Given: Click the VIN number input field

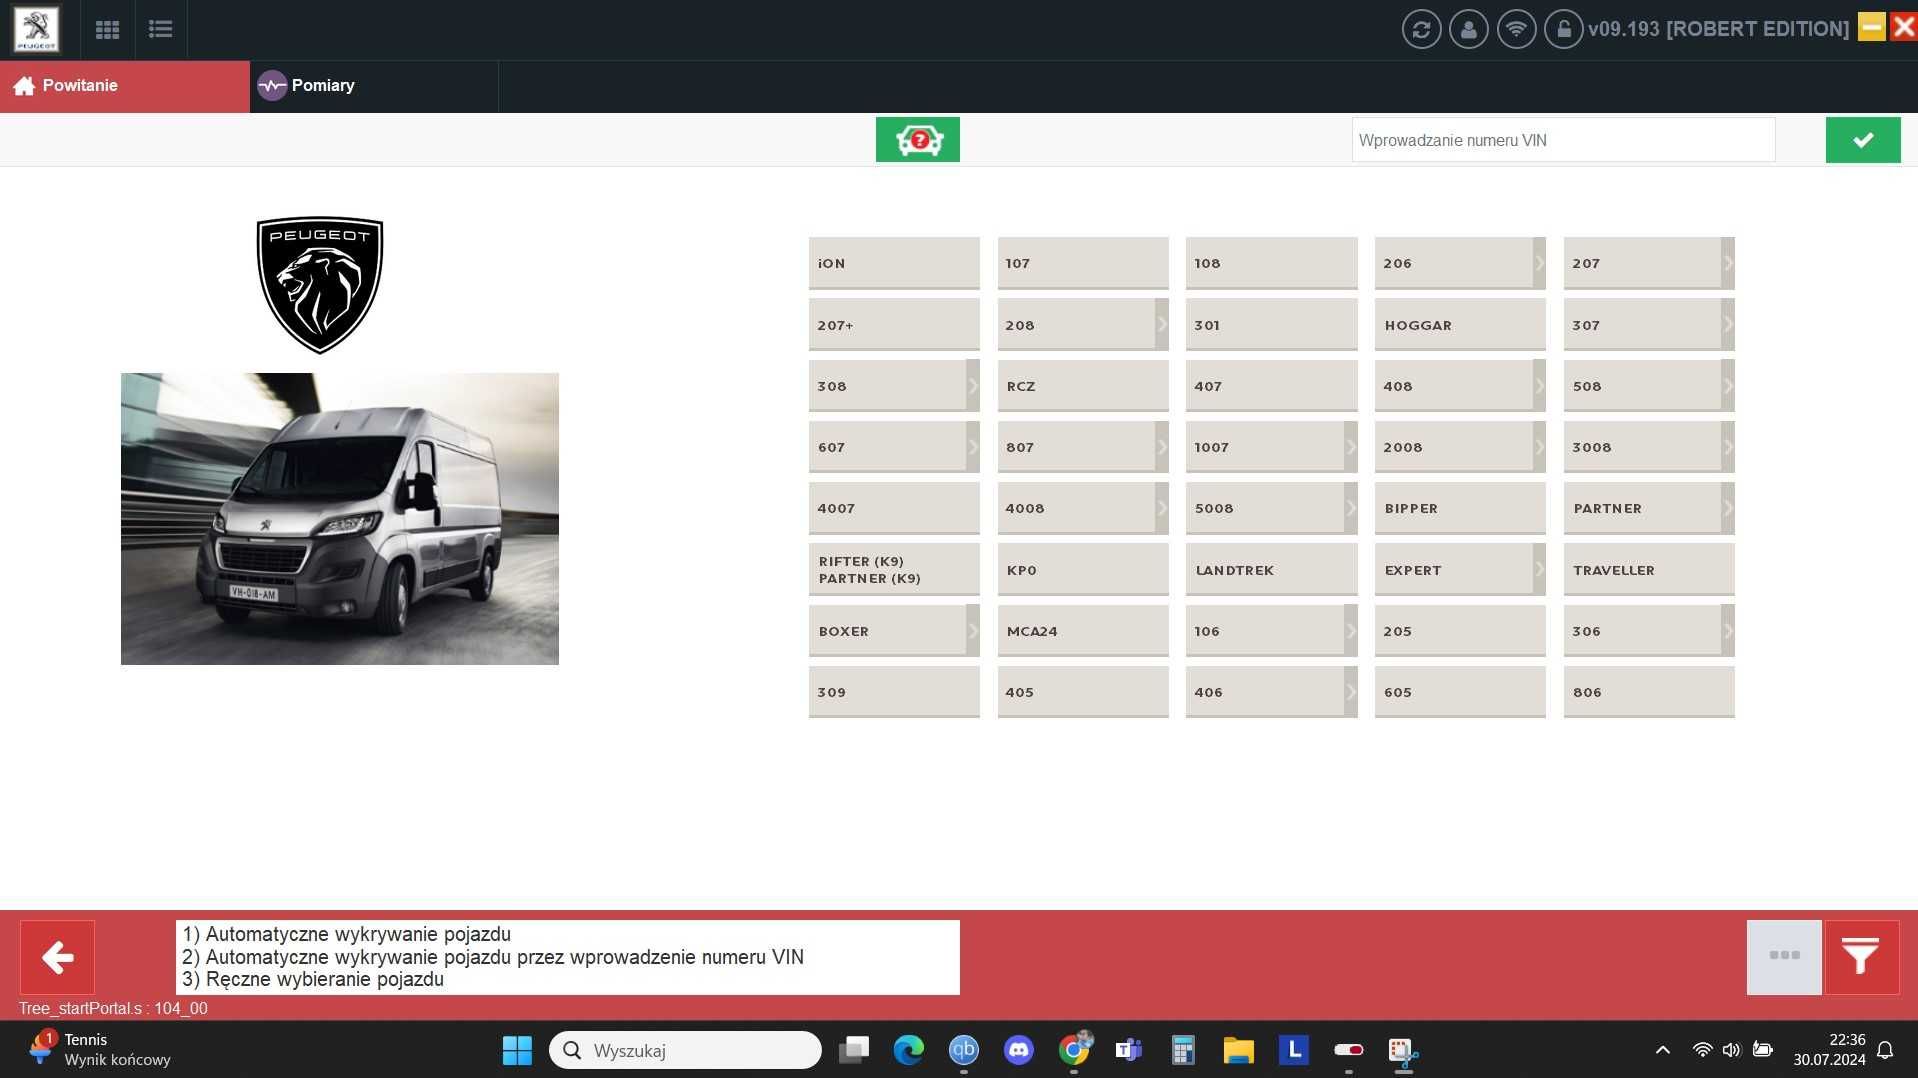Looking at the screenshot, I should [x=1563, y=140].
